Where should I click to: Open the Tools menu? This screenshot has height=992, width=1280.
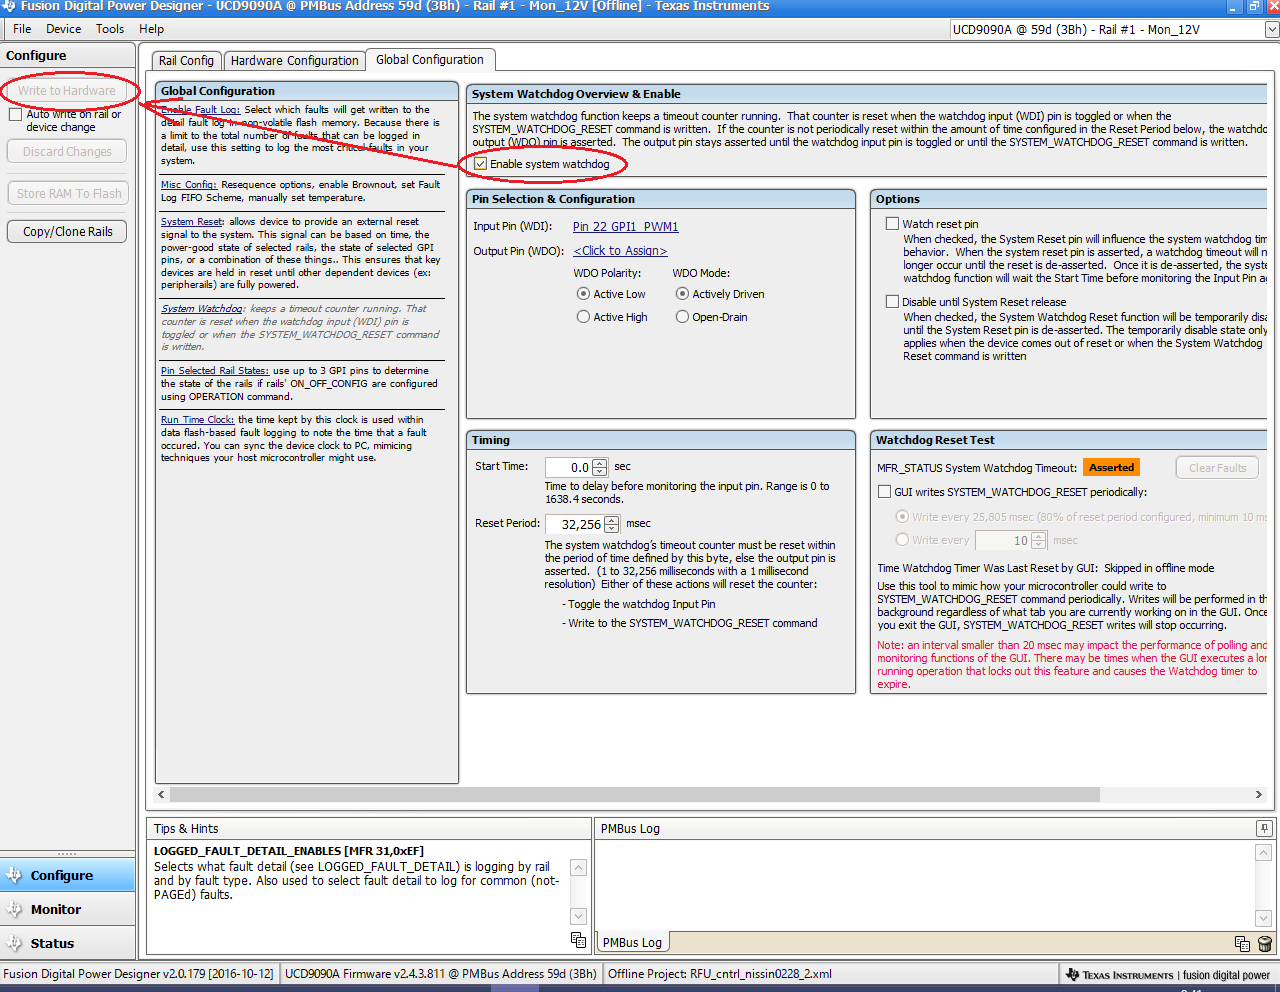[x=110, y=29]
